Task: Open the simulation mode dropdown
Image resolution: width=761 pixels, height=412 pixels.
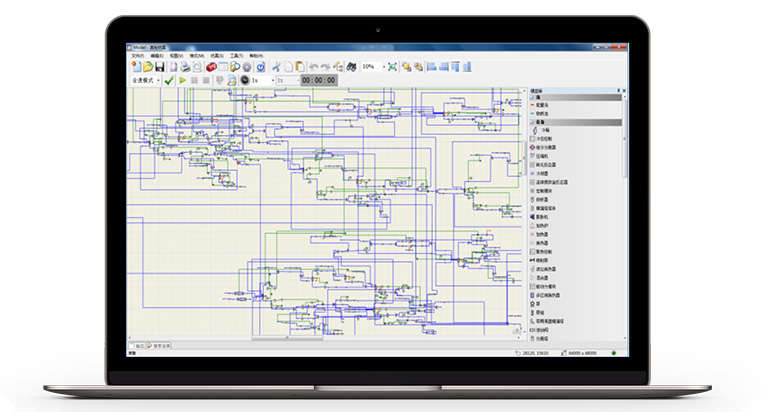Action: [157, 79]
